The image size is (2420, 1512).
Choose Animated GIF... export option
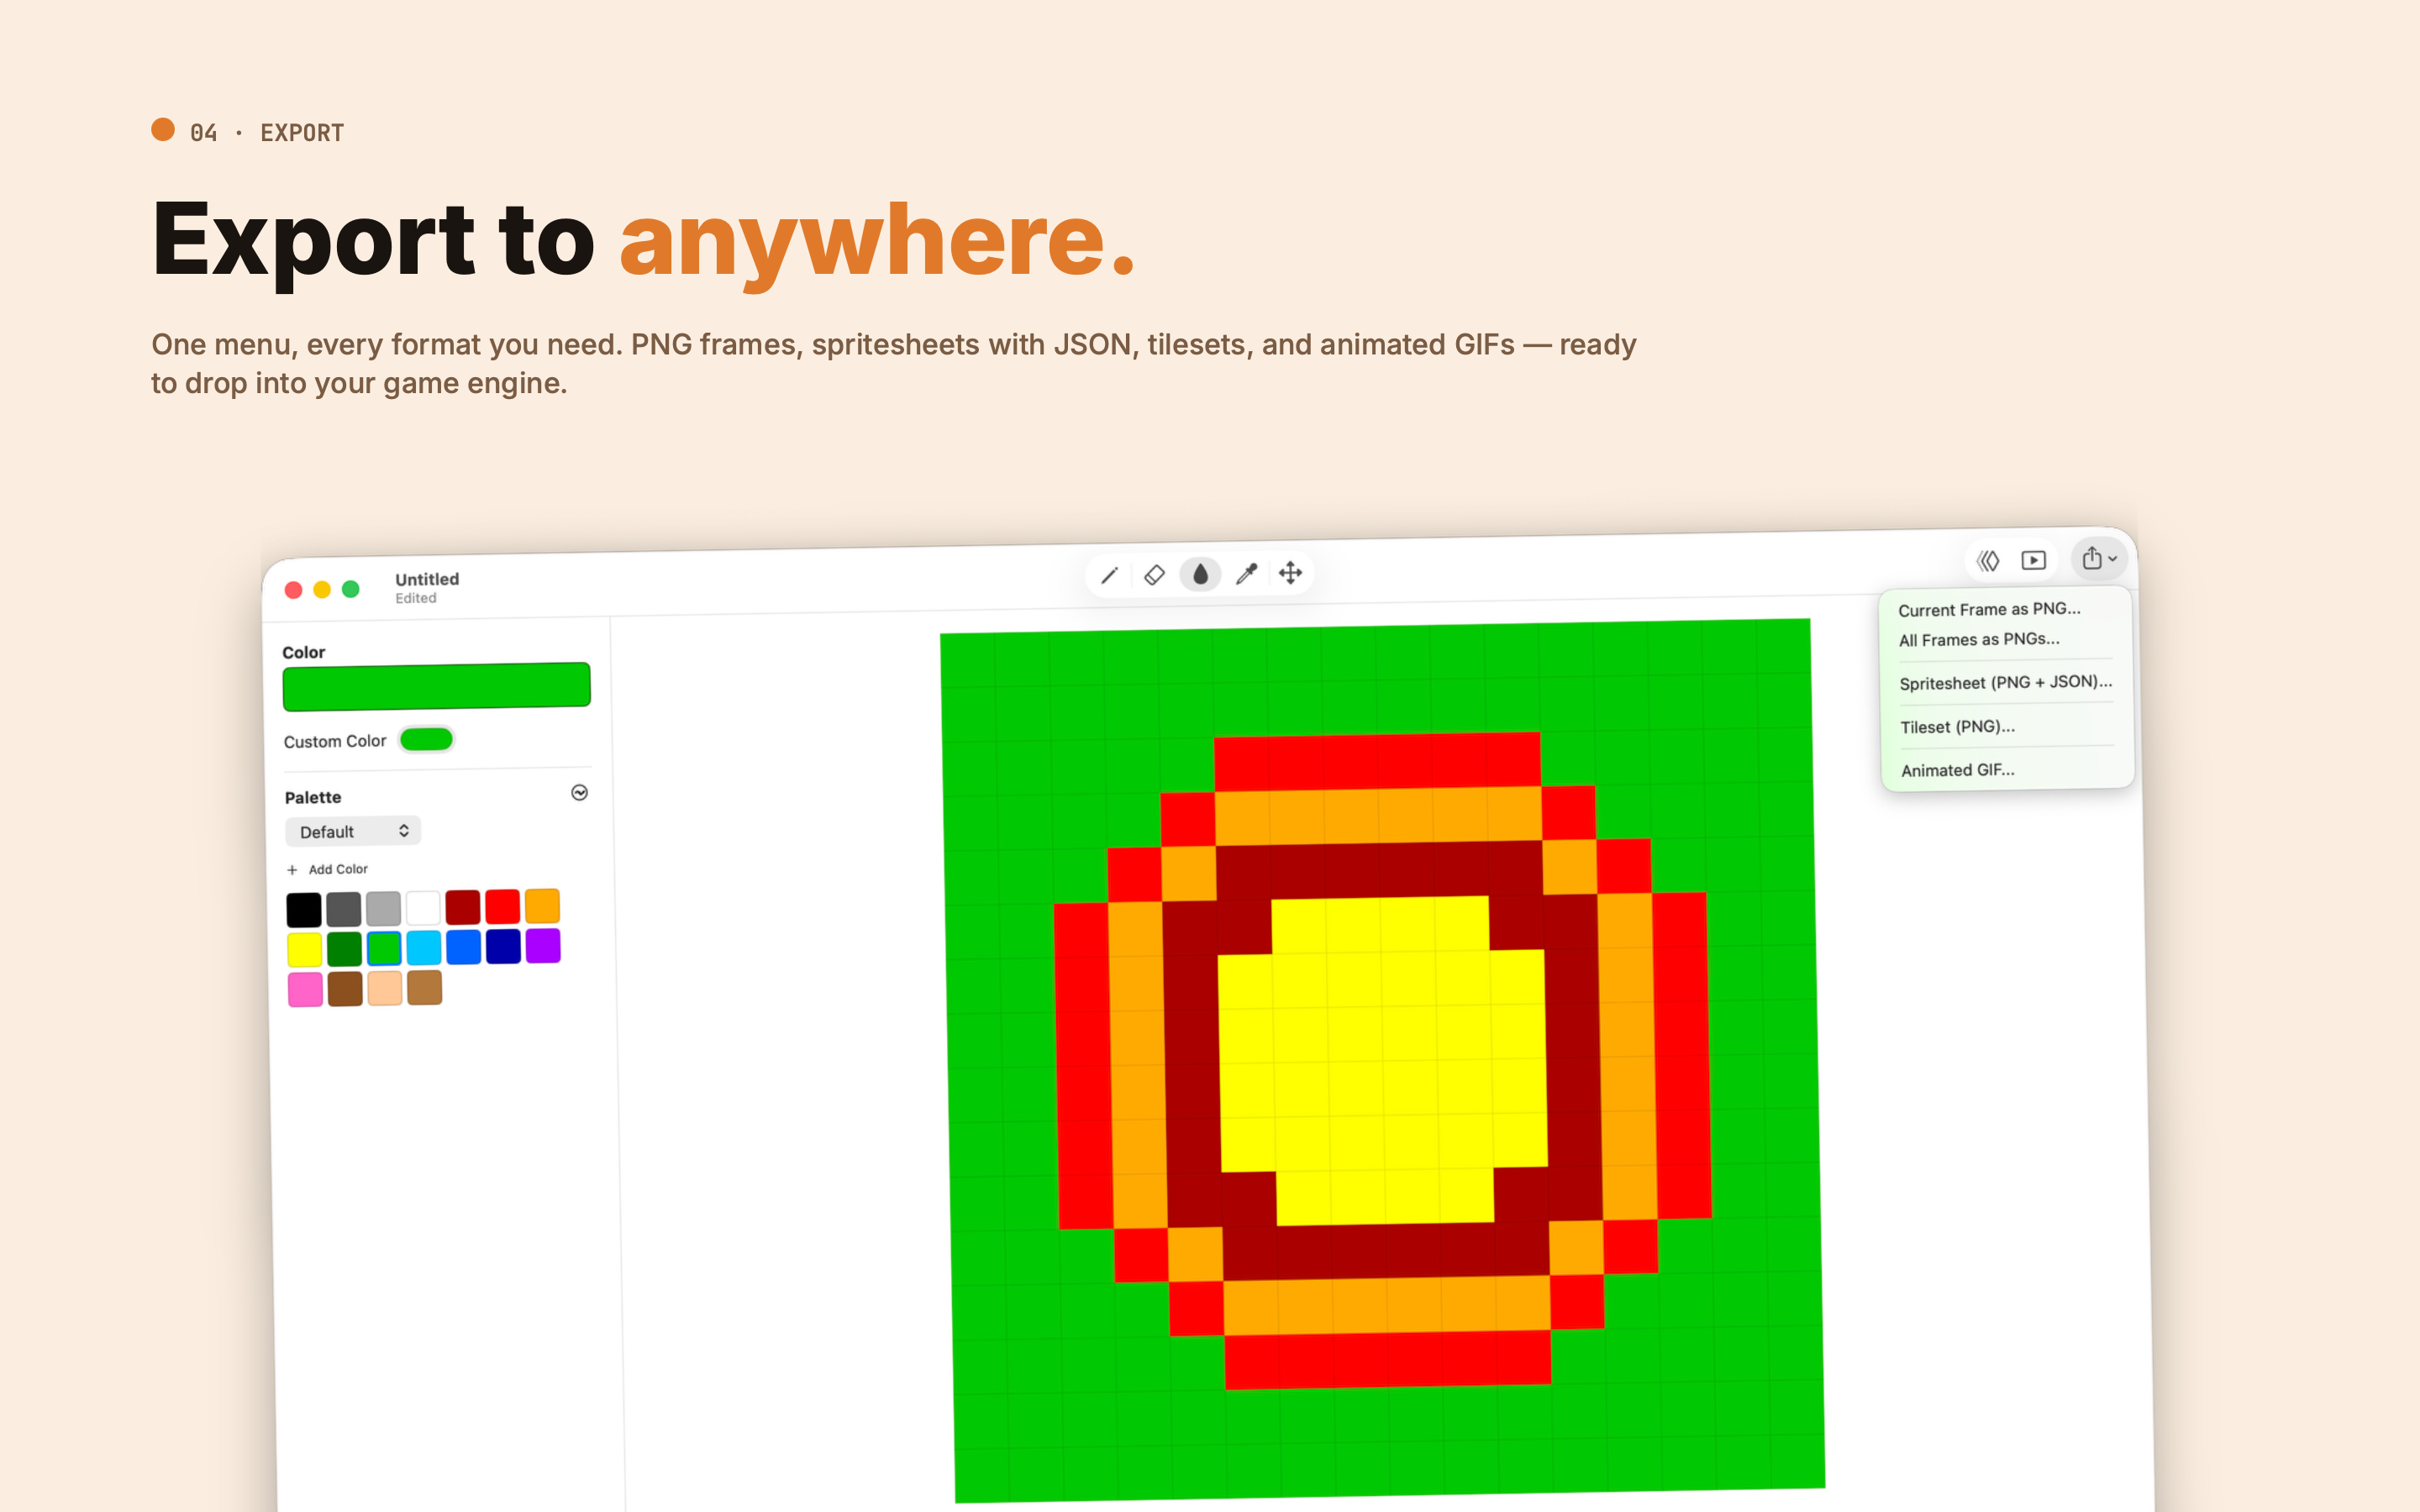point(1957,770)
